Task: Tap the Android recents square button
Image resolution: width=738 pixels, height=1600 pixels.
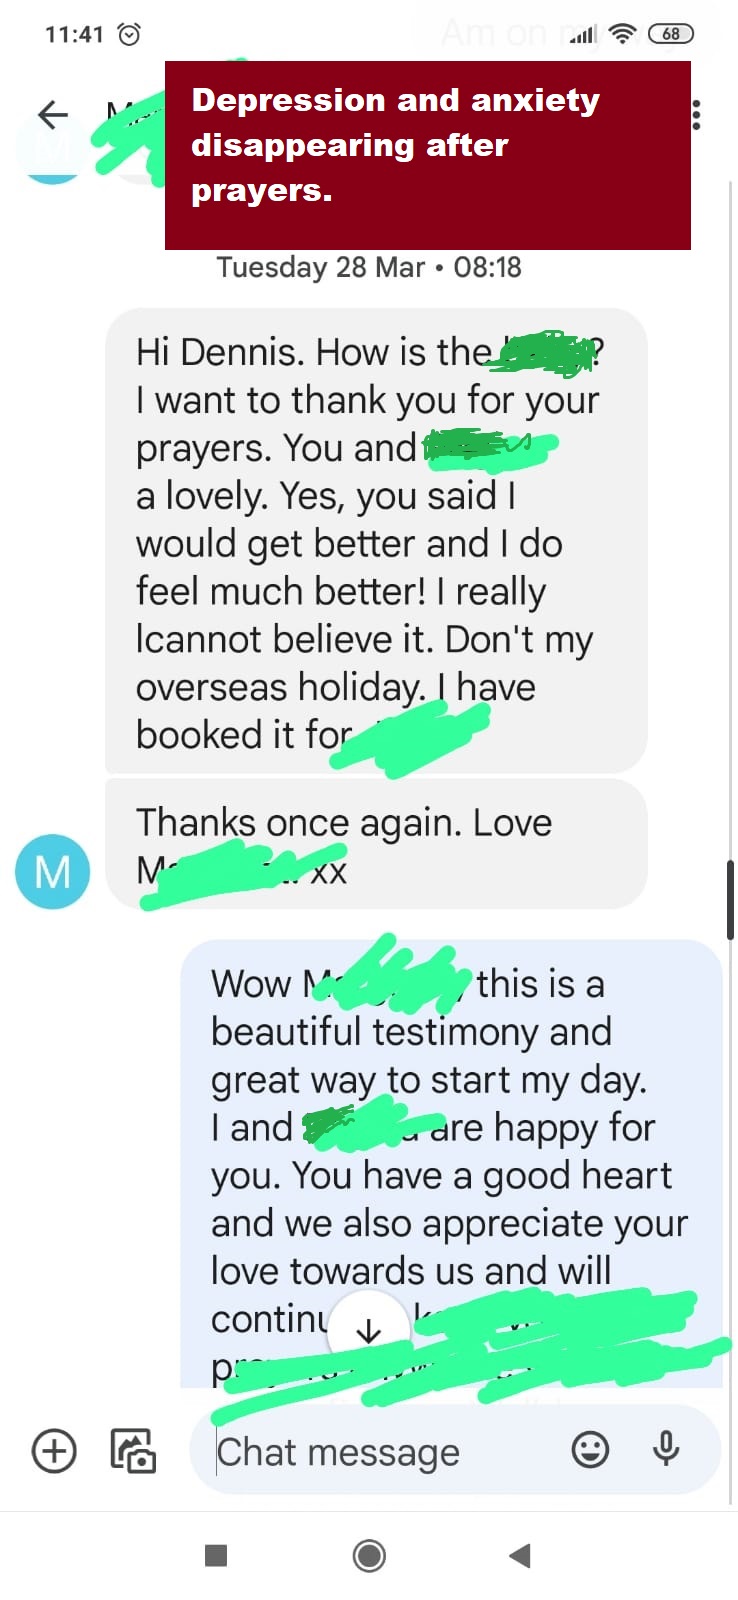Action: [216, 1555]
